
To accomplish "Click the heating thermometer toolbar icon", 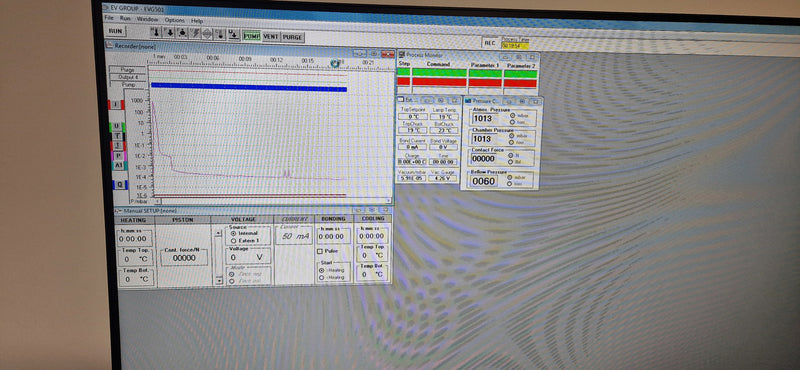I will [156, 33].
